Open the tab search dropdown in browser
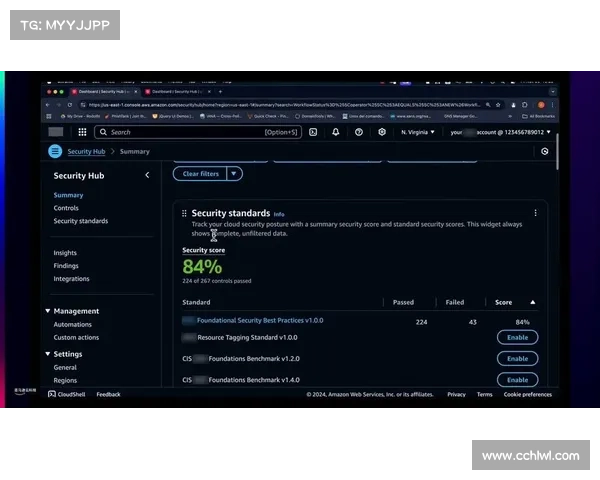Image resolution: width=600 pixels, height=480 pixels. pos(553,92)
